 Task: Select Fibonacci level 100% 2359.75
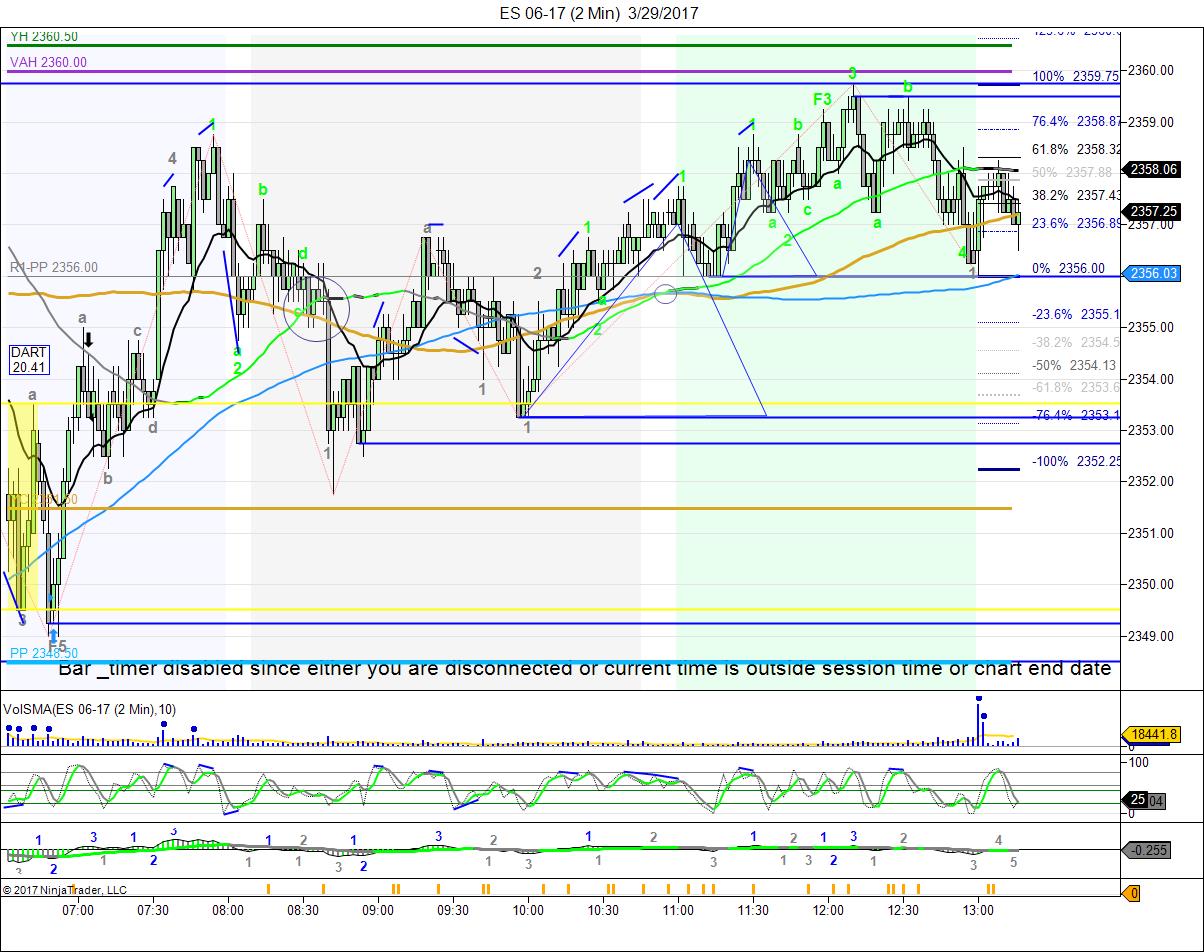coord(1076,76)
